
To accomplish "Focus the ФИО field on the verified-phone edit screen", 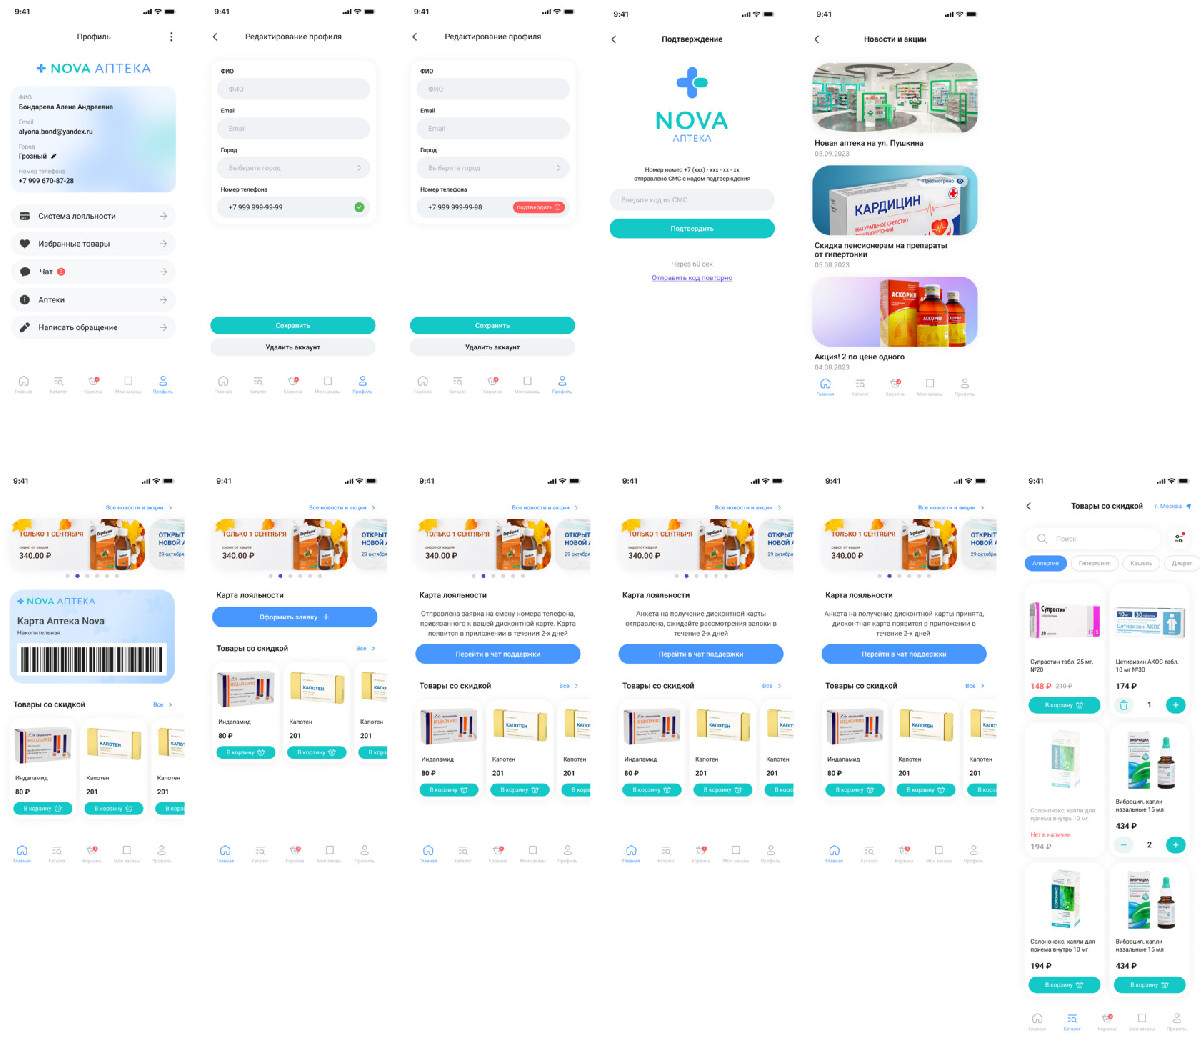I will point(294,89).
